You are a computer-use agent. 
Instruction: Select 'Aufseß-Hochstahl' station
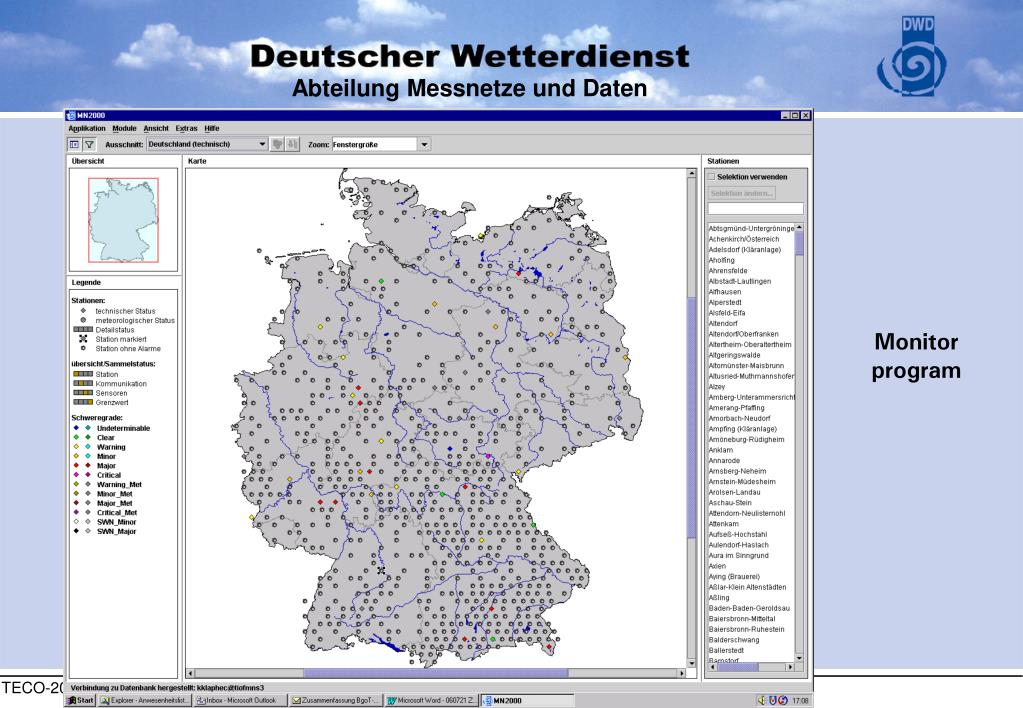click(738, 534)
